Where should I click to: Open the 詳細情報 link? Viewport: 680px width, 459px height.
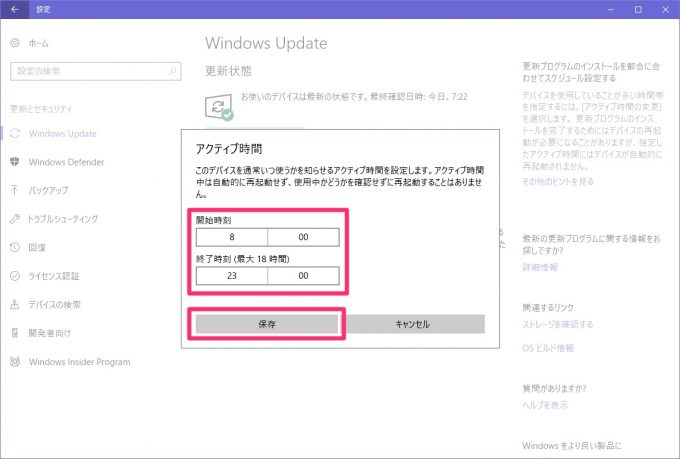[540, 267]
